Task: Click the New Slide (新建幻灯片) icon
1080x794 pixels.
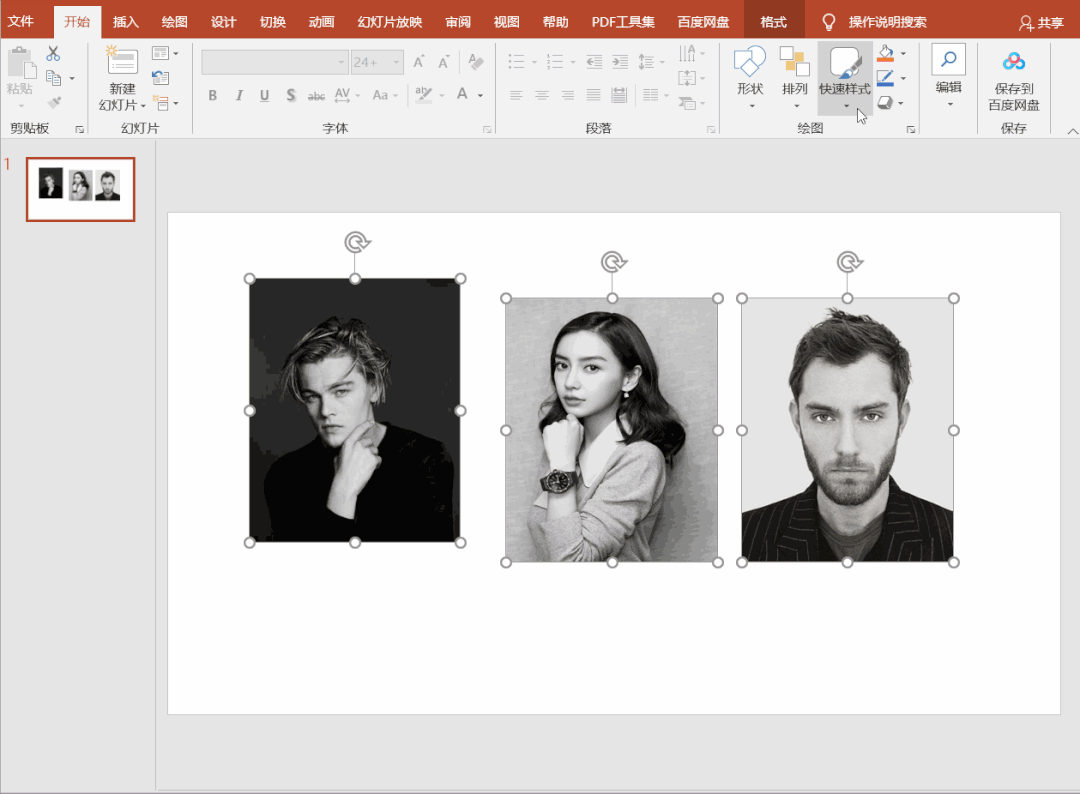Action: (x=122, y=62)
